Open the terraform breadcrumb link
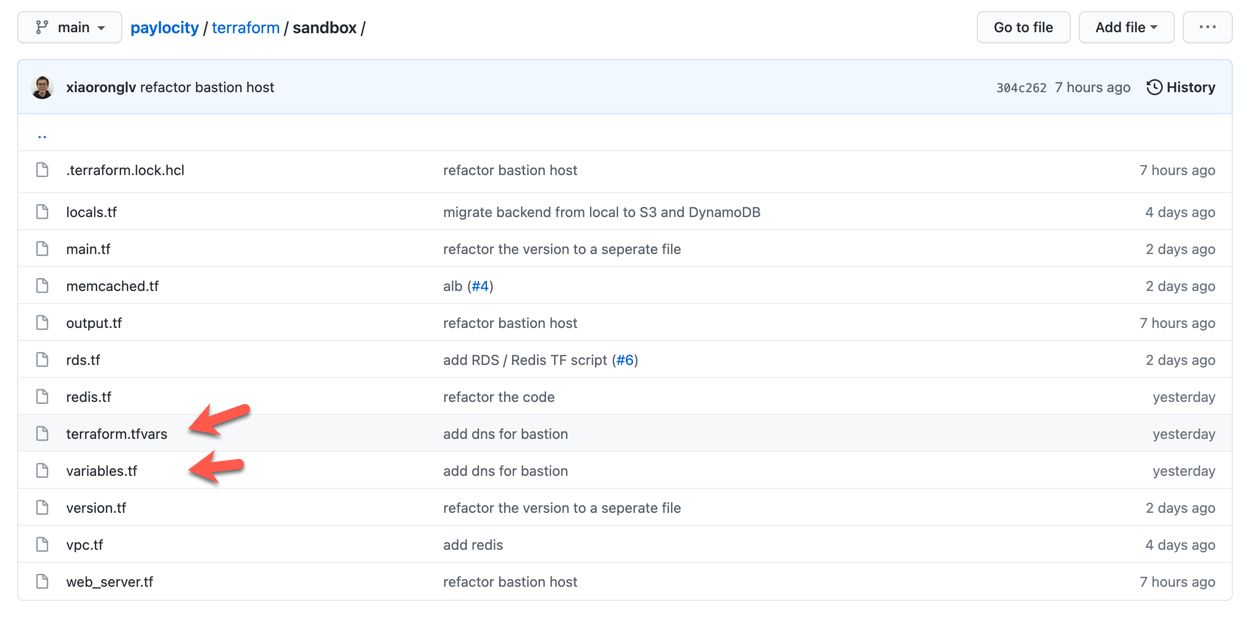The height and width of the screenshot is (621, 1249). point(245,27)
